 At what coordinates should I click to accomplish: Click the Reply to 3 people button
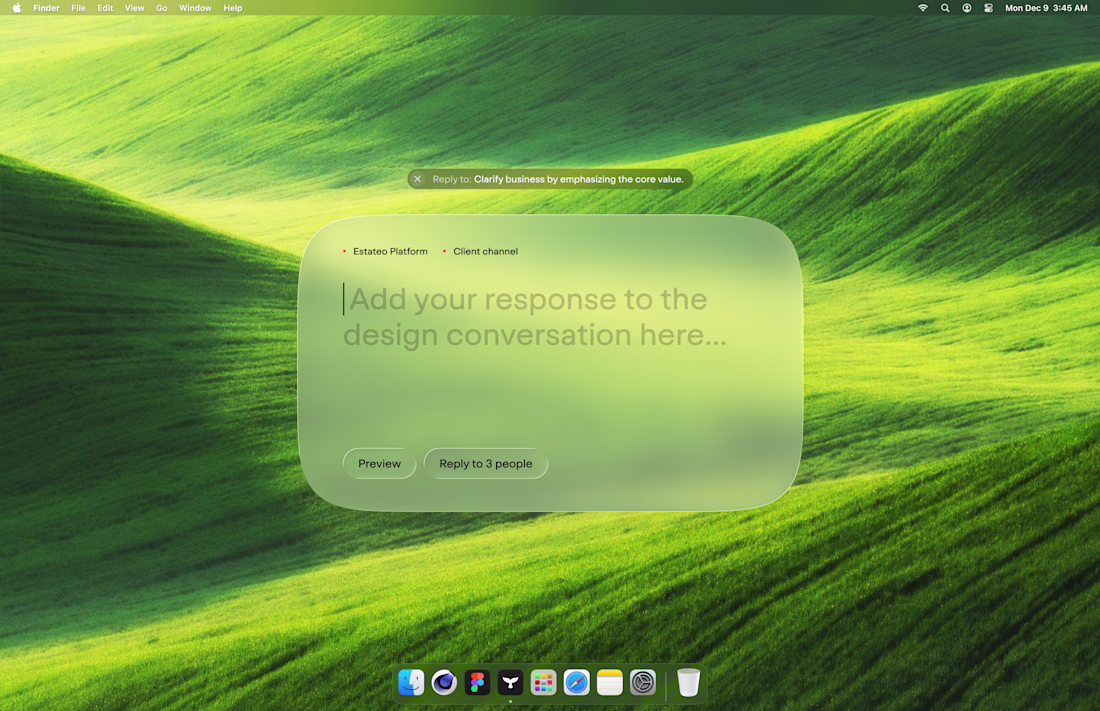(485, 464)
